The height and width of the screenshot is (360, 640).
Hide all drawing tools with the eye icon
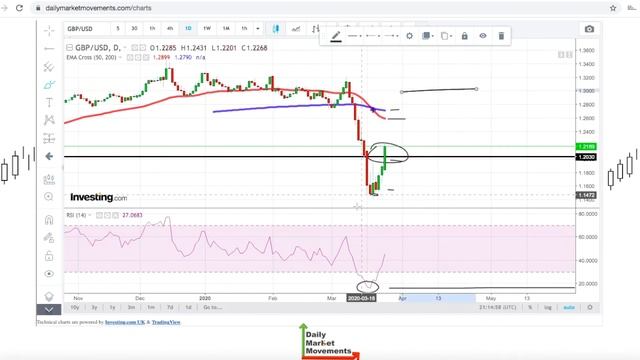coord(49,273)
